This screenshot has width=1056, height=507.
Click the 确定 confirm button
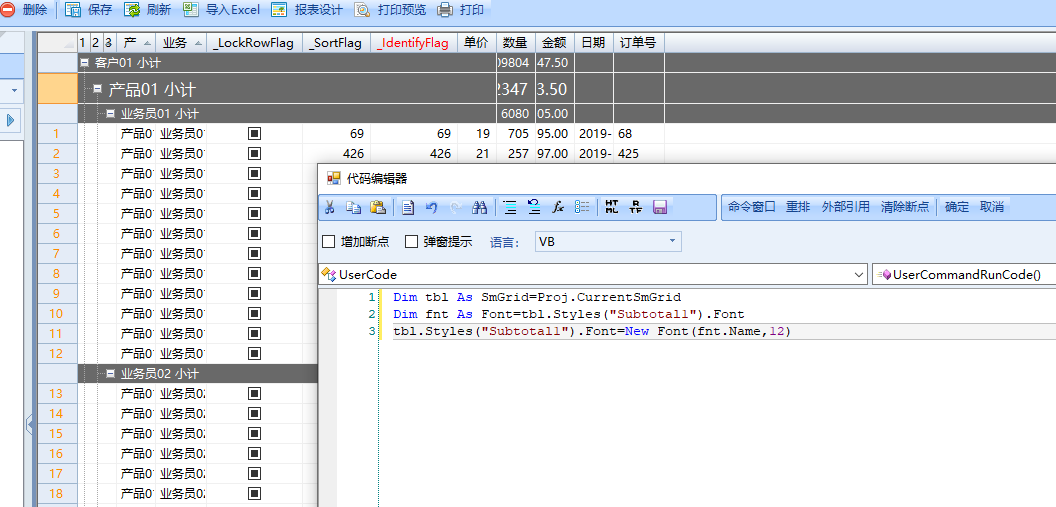click(x=957, y=207)
